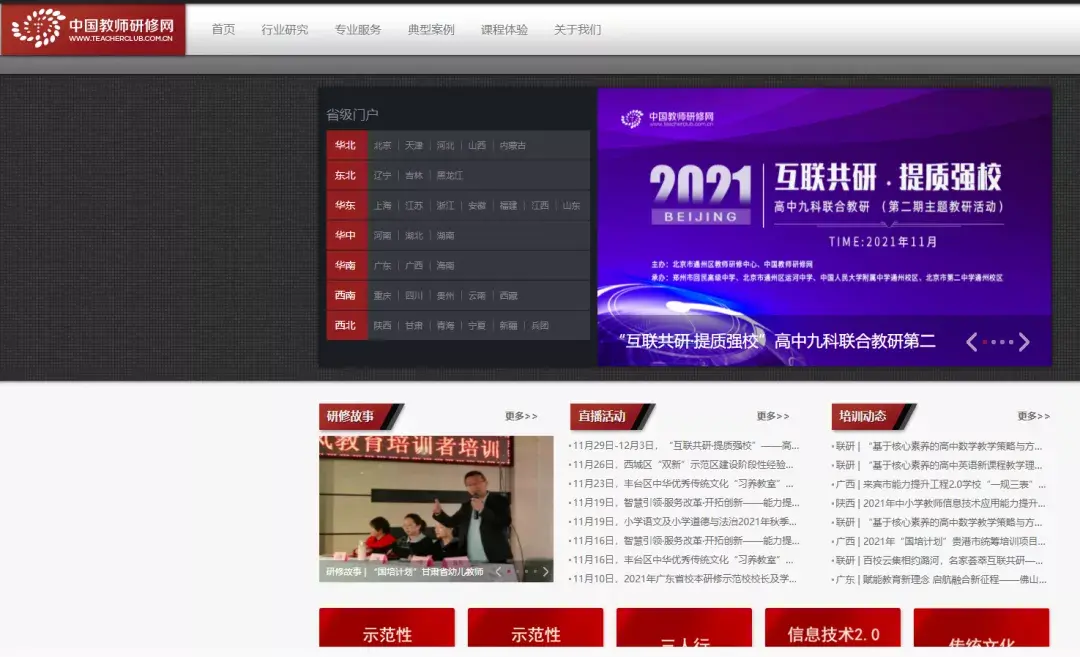Open the 11月19日 小学语文及小学道德与法治 event

point(683,522)
